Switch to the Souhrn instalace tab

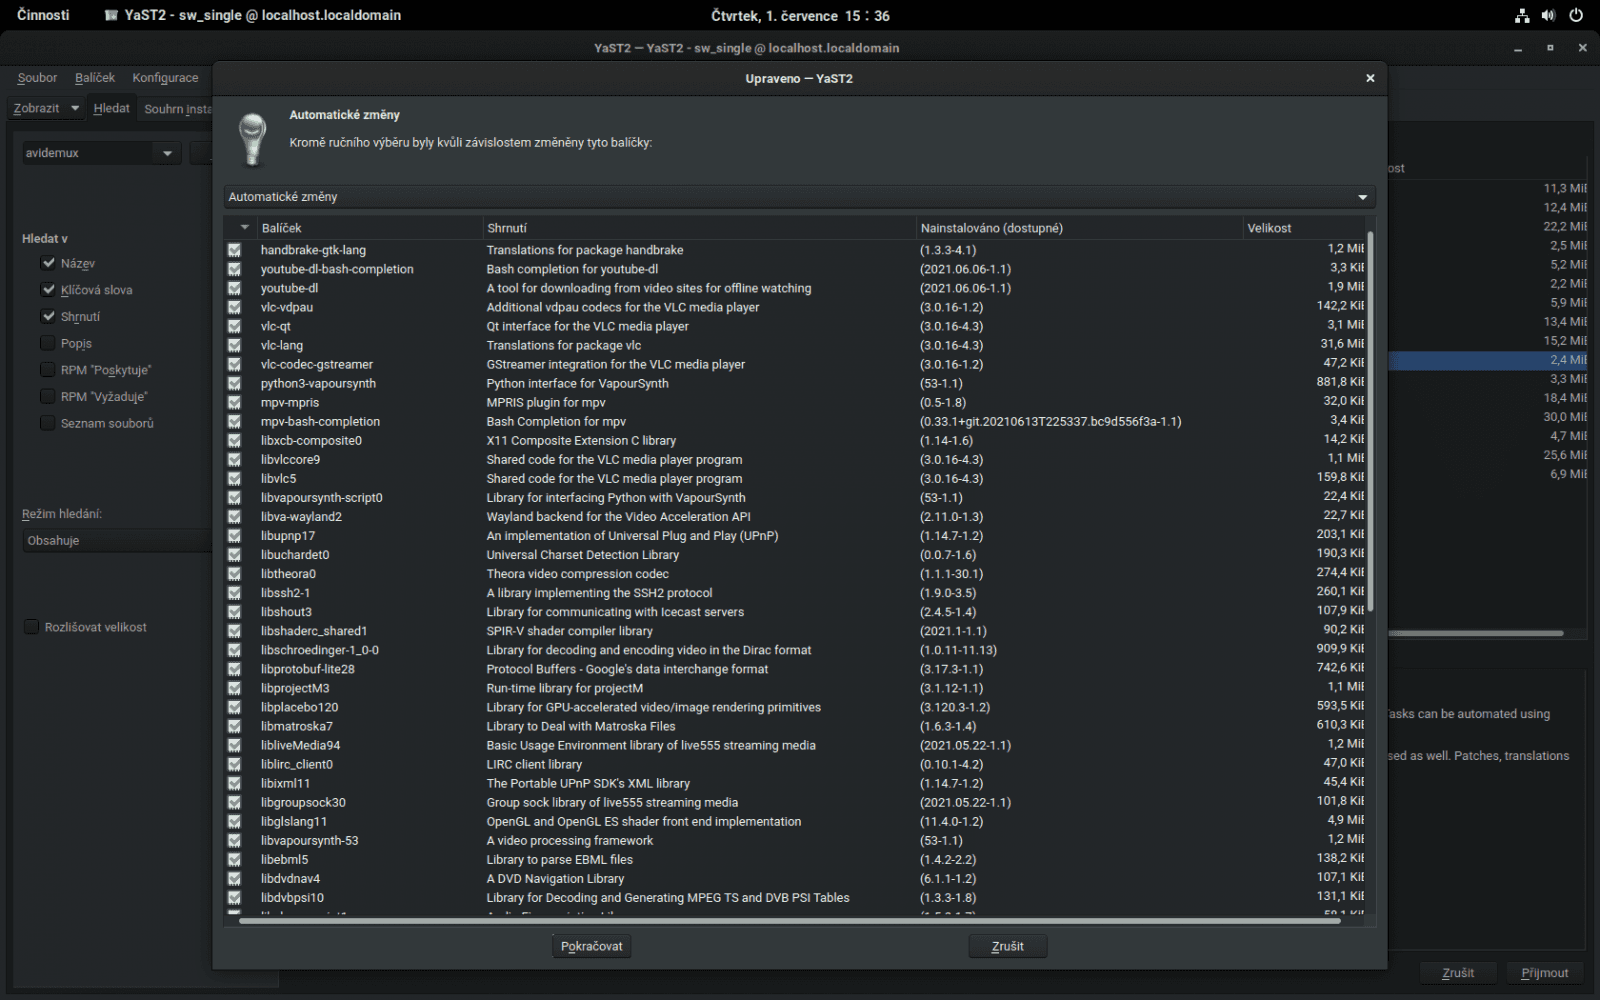tap(177, 108)
